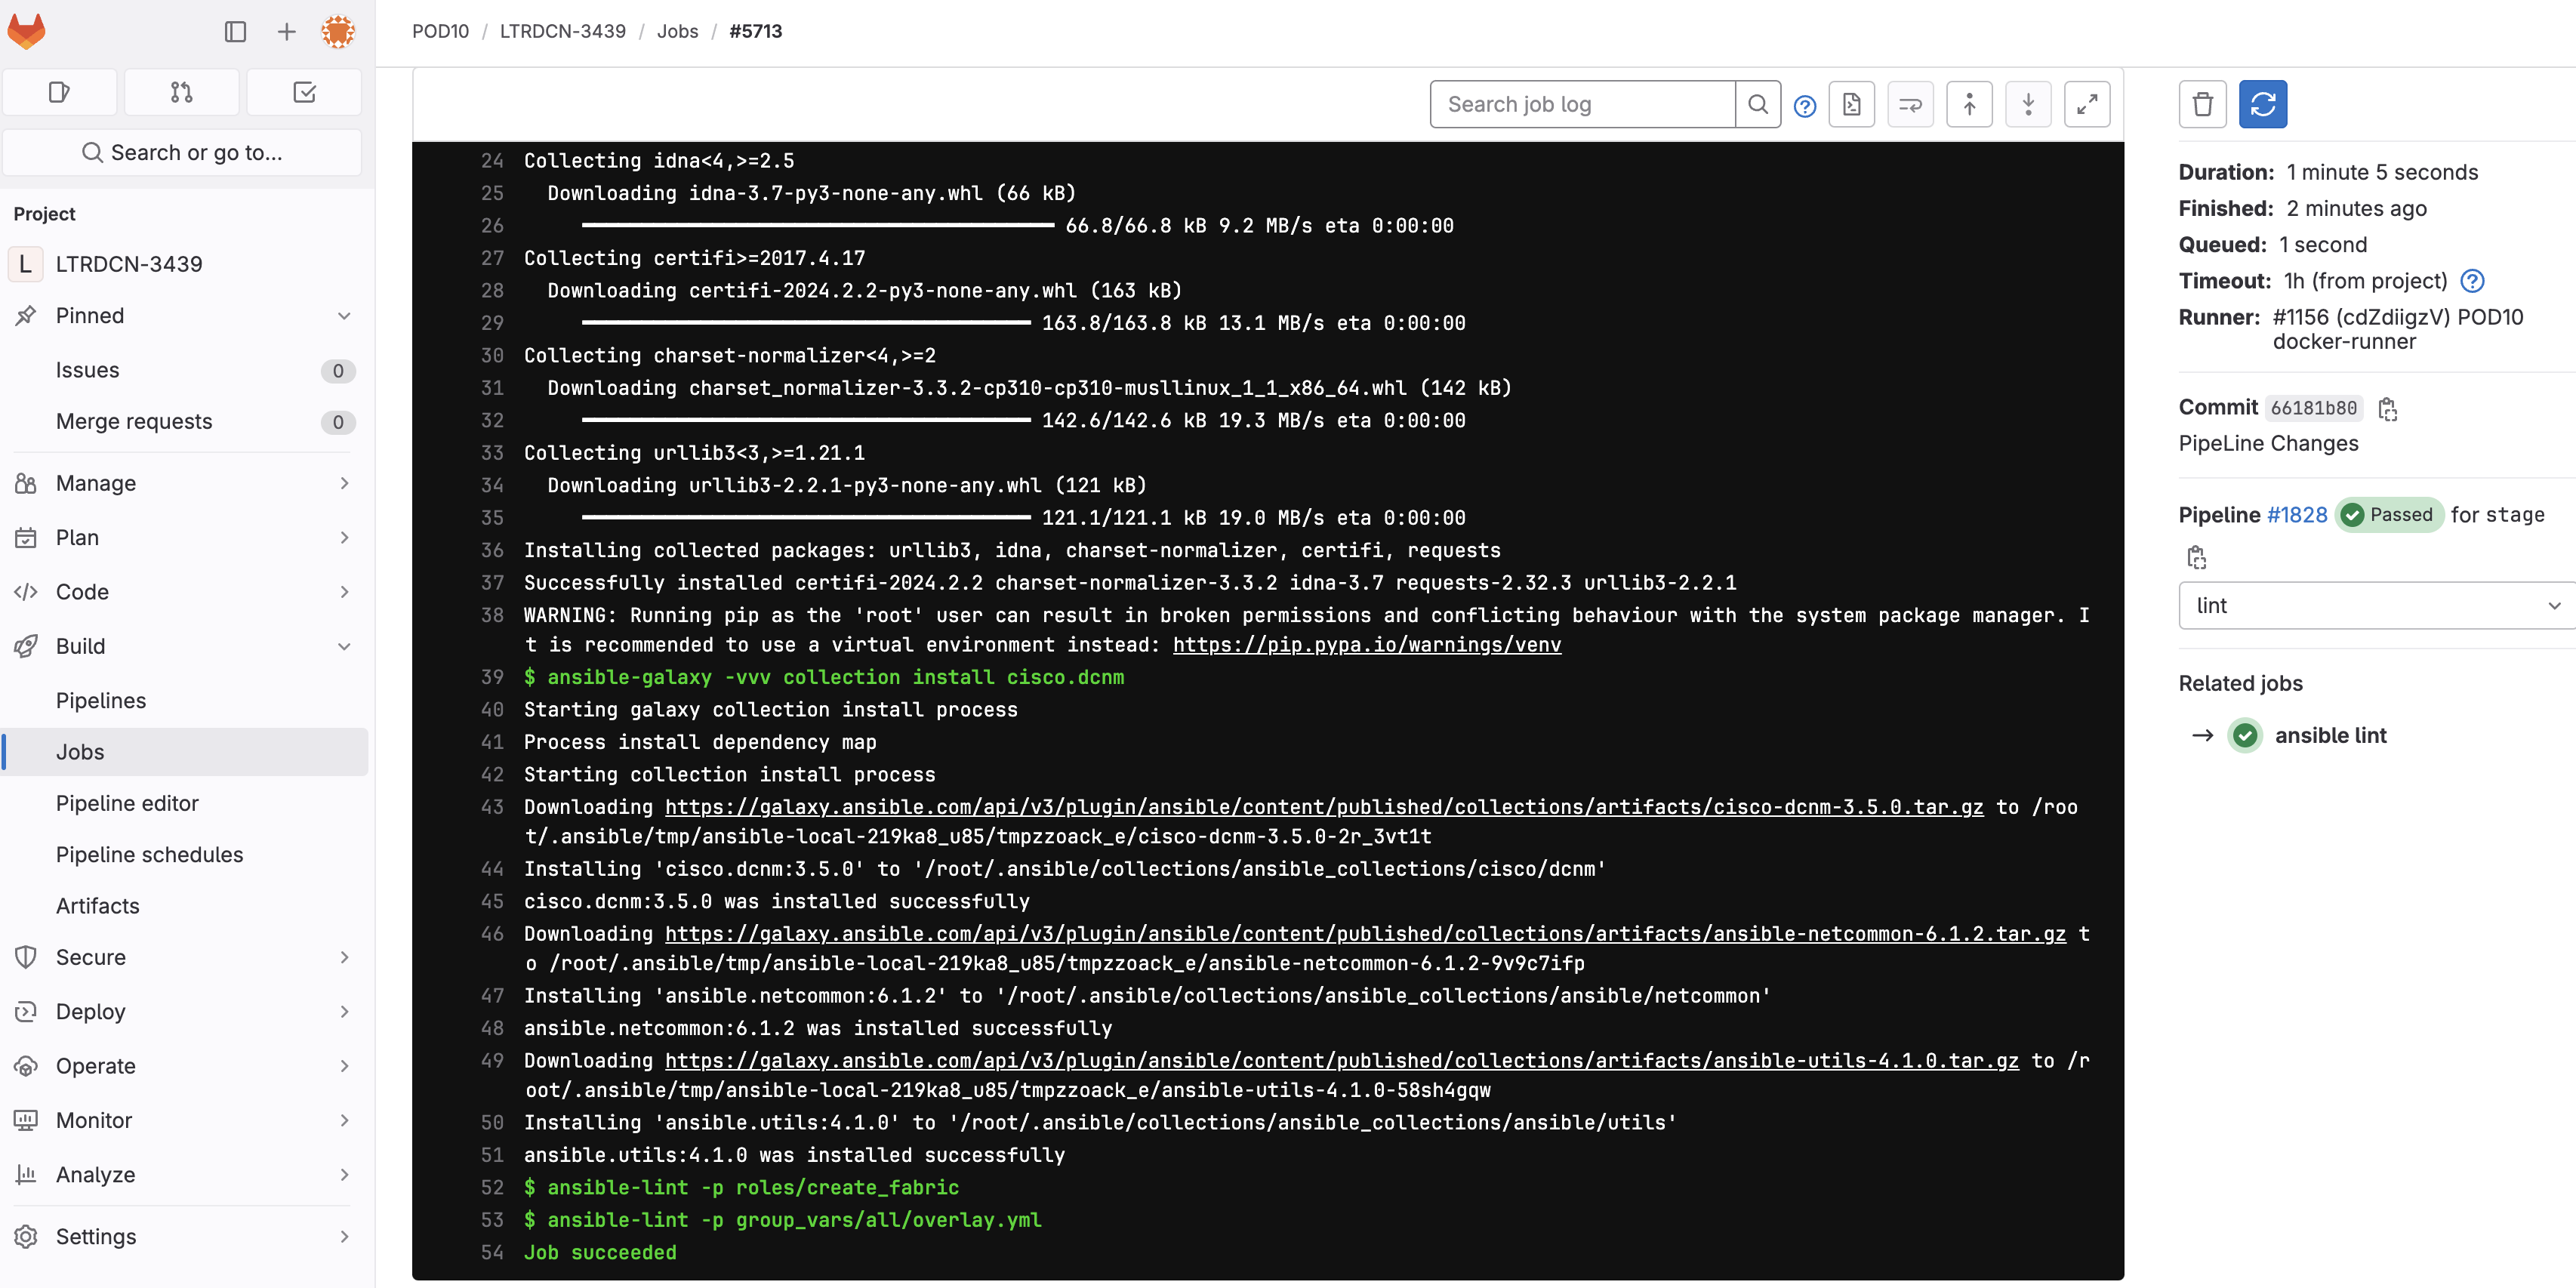Open the create new plus menu
Screen dimensions: 2576x1288
pyautogui.click(x=286, y=32)
